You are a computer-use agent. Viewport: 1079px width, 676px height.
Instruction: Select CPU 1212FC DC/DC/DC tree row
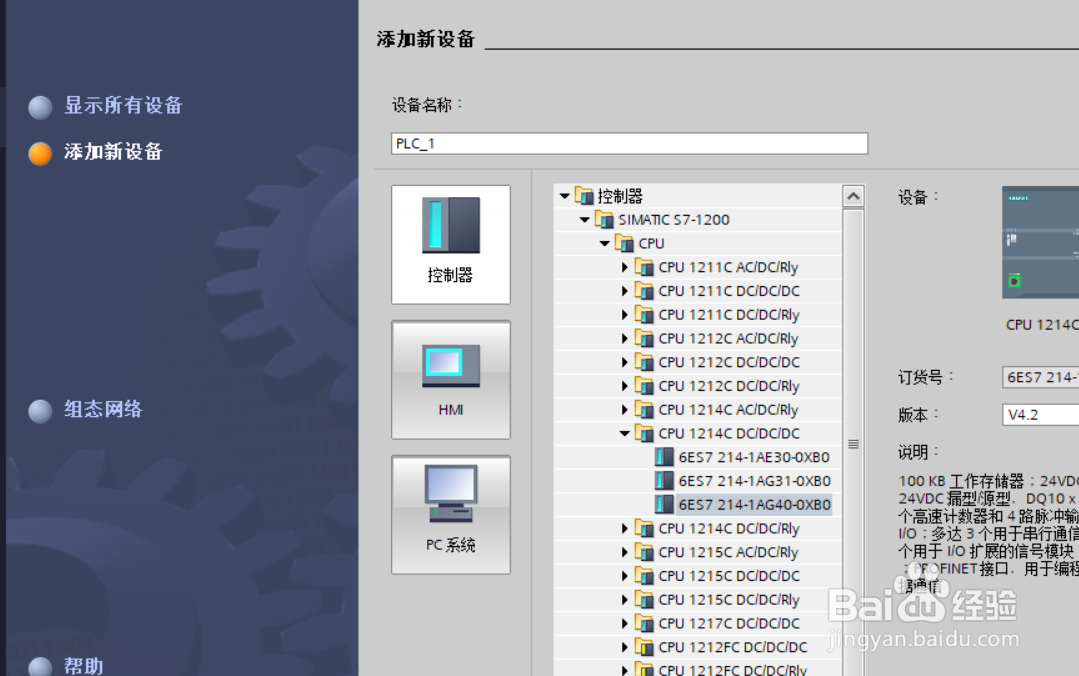698,647
